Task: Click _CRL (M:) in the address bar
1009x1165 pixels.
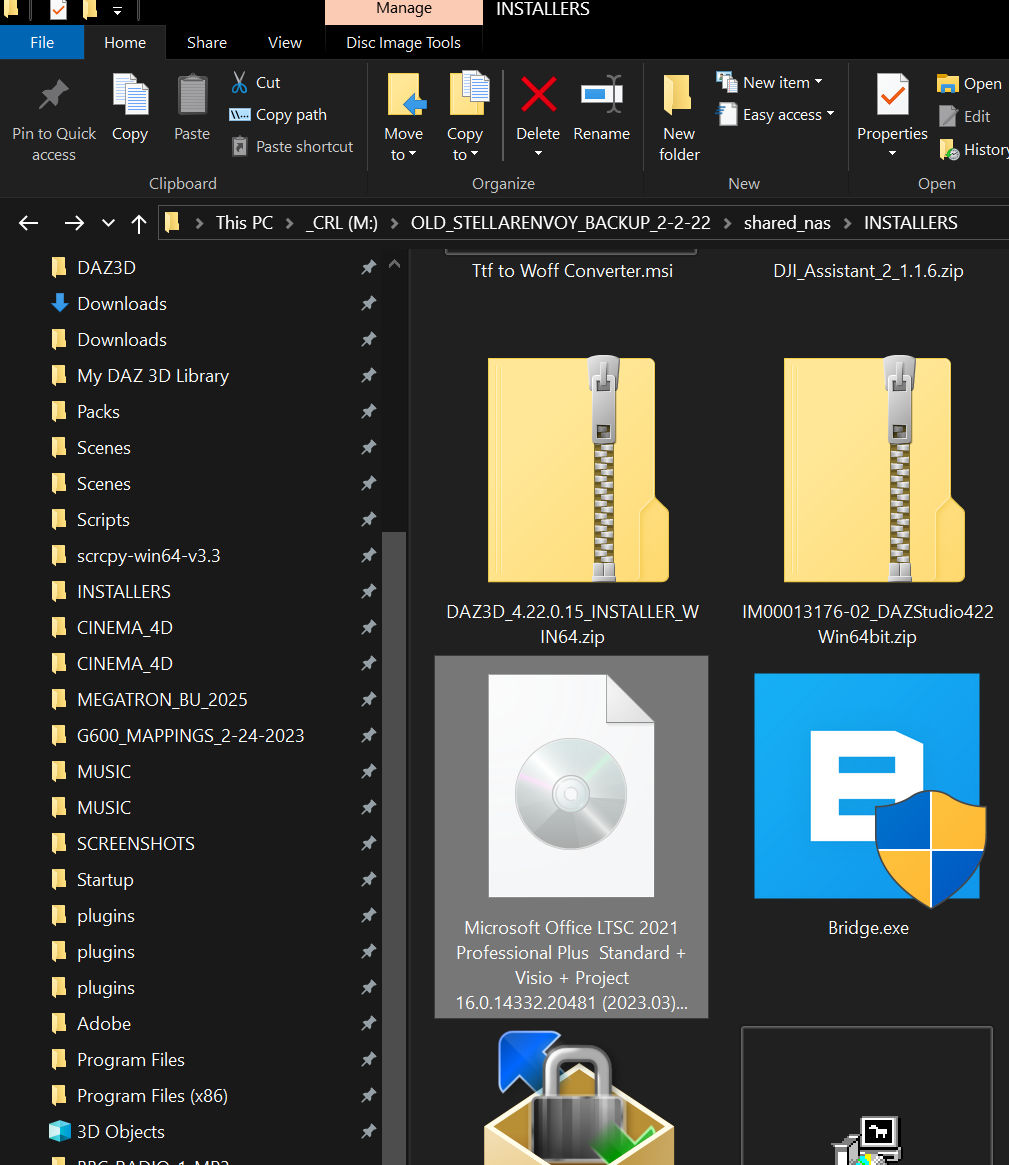Action: (342, 223)
